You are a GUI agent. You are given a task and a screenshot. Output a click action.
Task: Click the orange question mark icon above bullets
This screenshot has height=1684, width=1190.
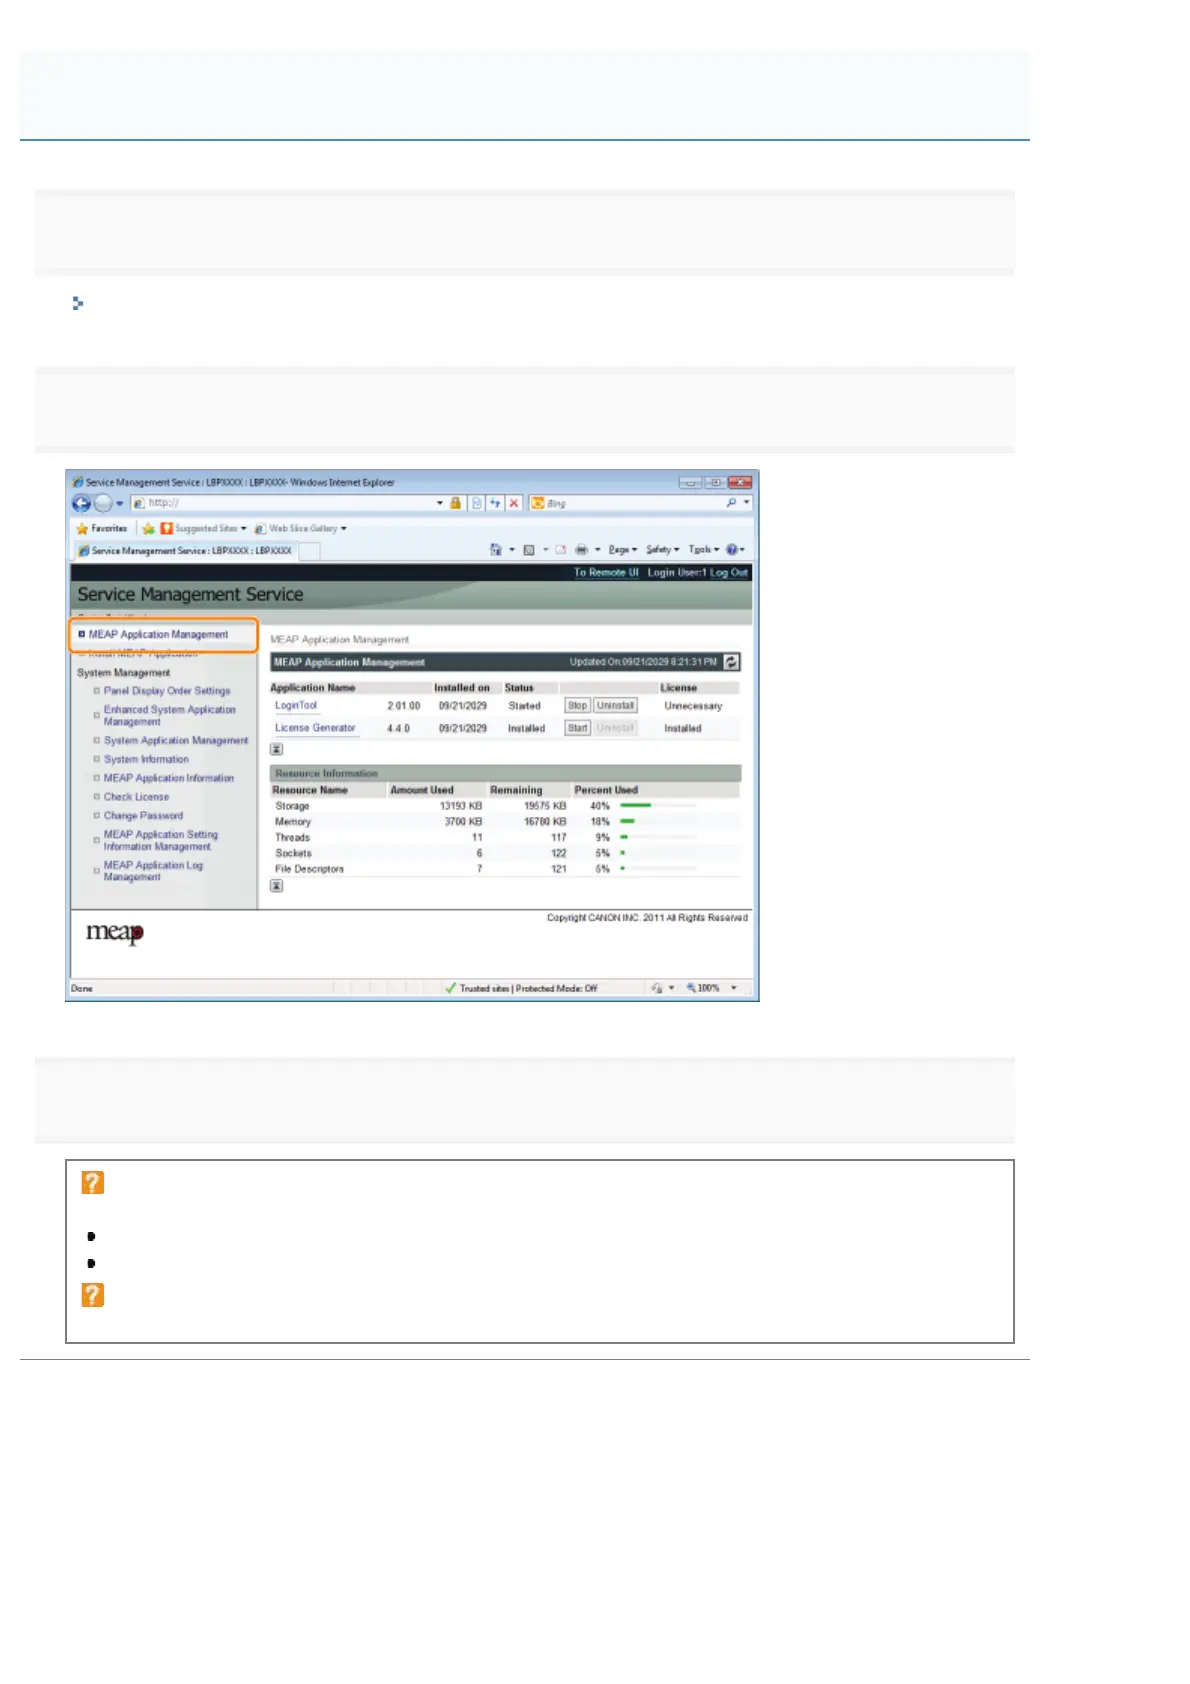(92, 1183)
